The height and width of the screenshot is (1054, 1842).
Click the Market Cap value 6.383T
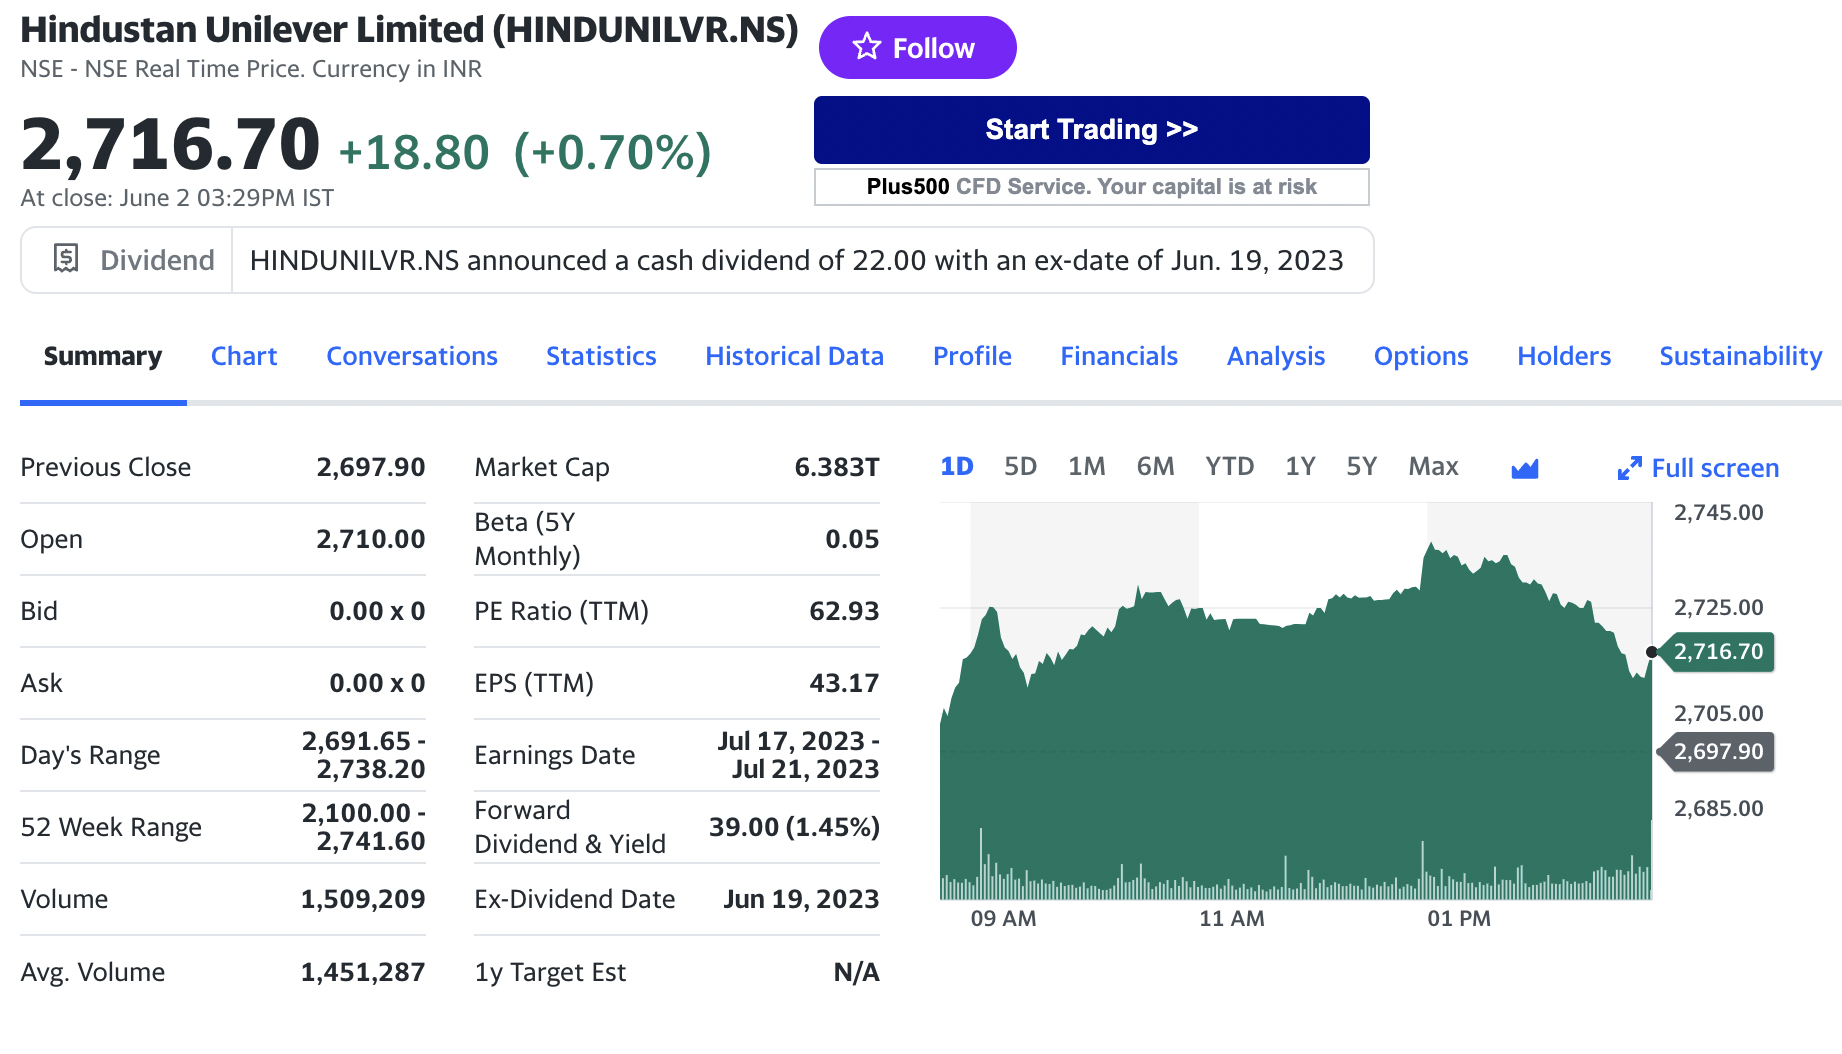(x=837, y=467)
